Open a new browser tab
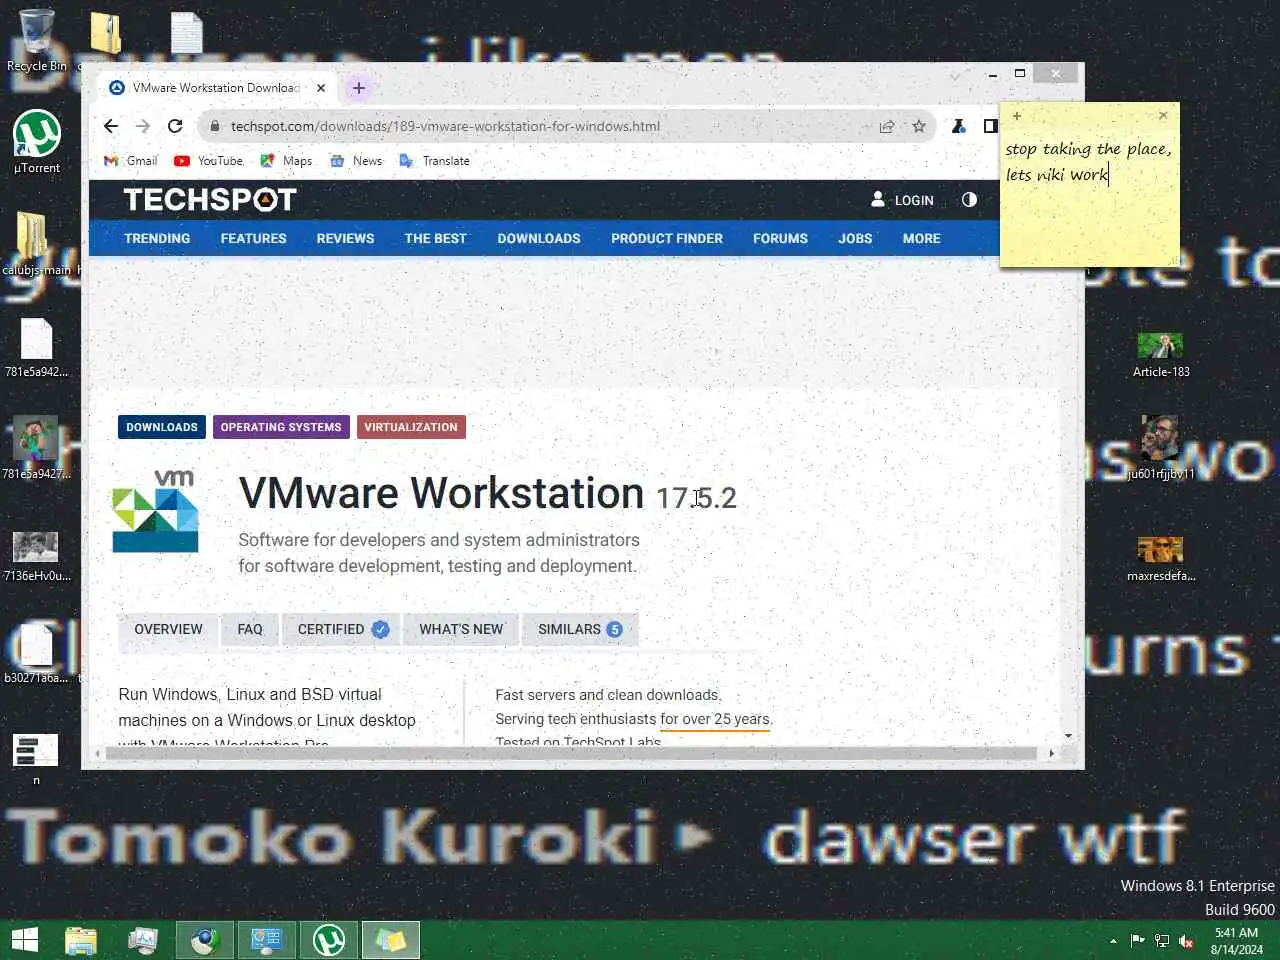This screenshot has height=960, width=1280. (359, 88)
